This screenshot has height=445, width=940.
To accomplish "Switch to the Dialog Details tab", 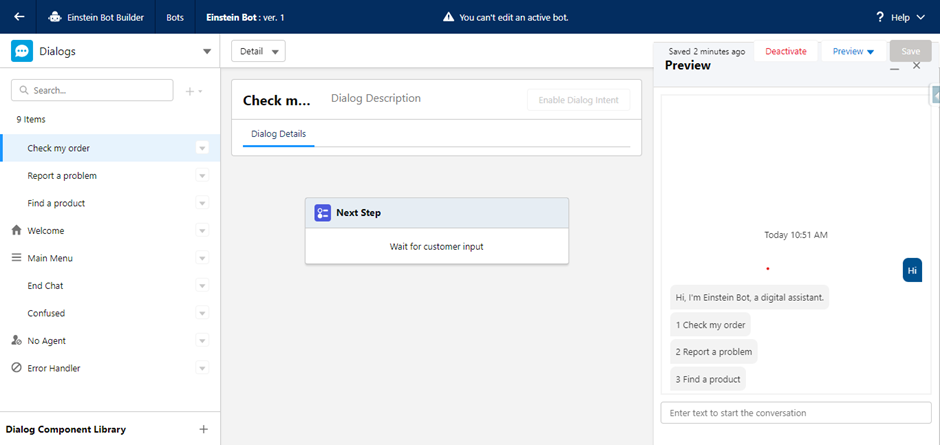I will [278, 134].
